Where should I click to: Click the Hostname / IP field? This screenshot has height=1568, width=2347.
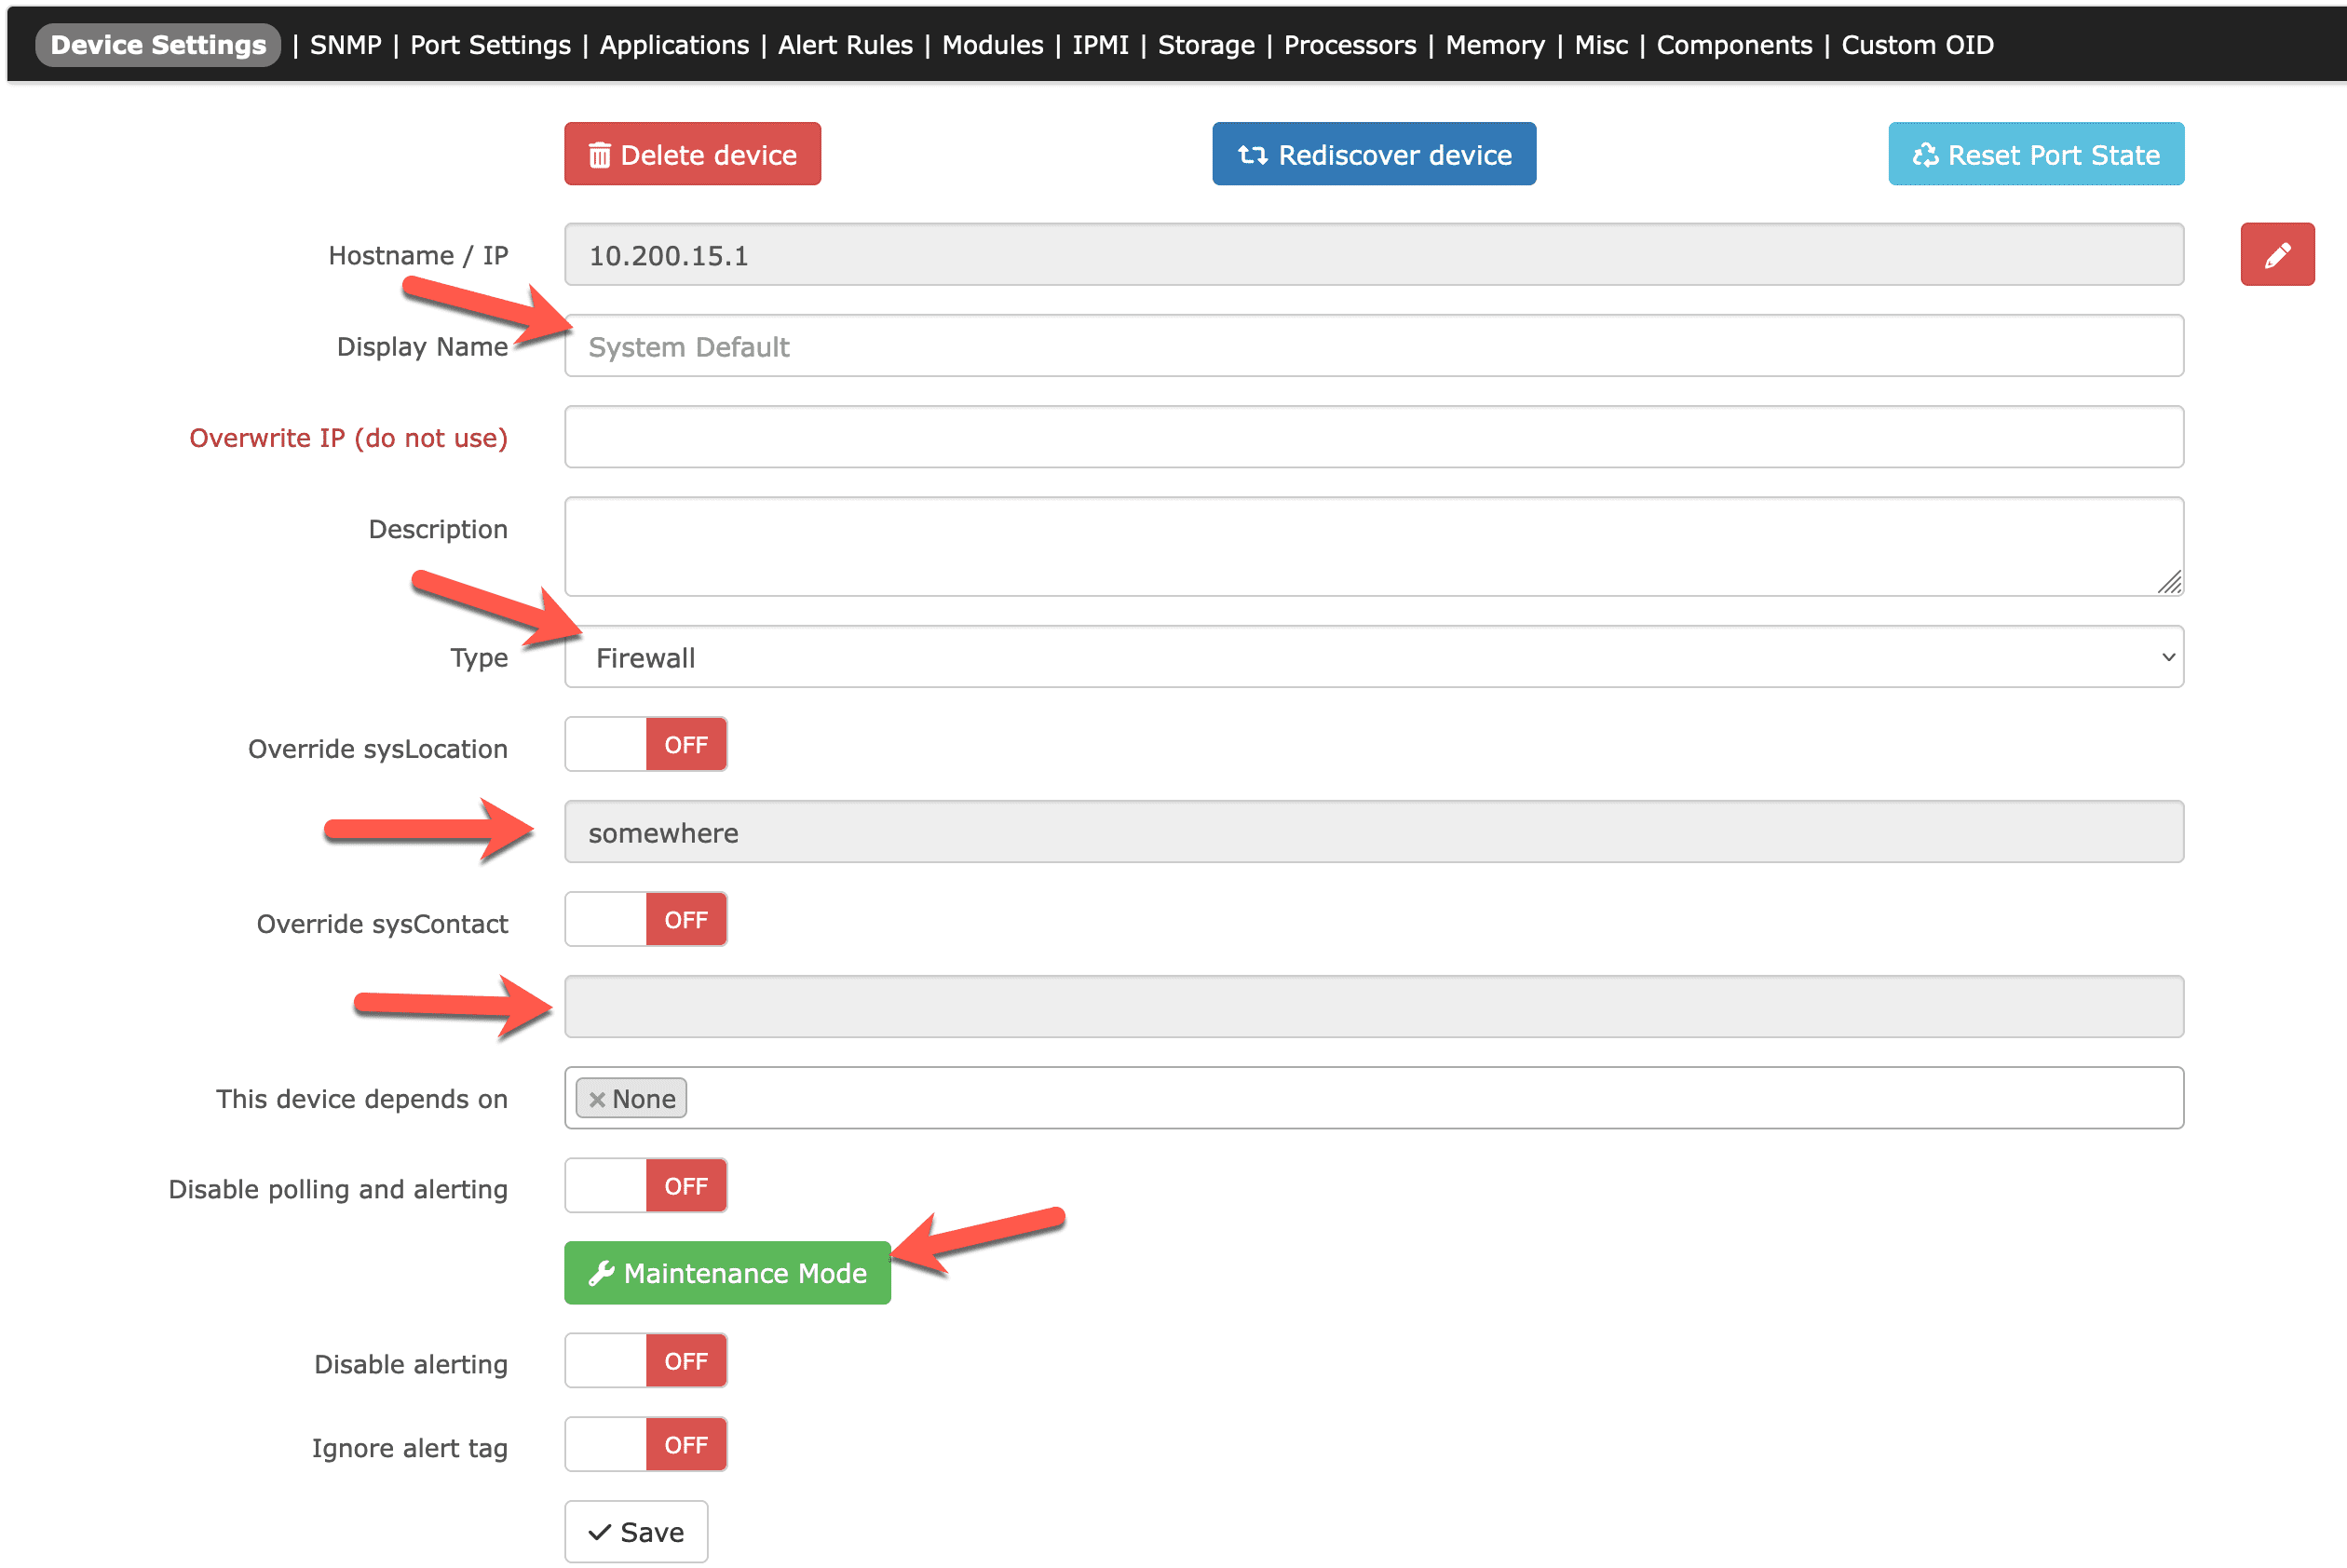pyautogui.click(x=1374, y=255)
